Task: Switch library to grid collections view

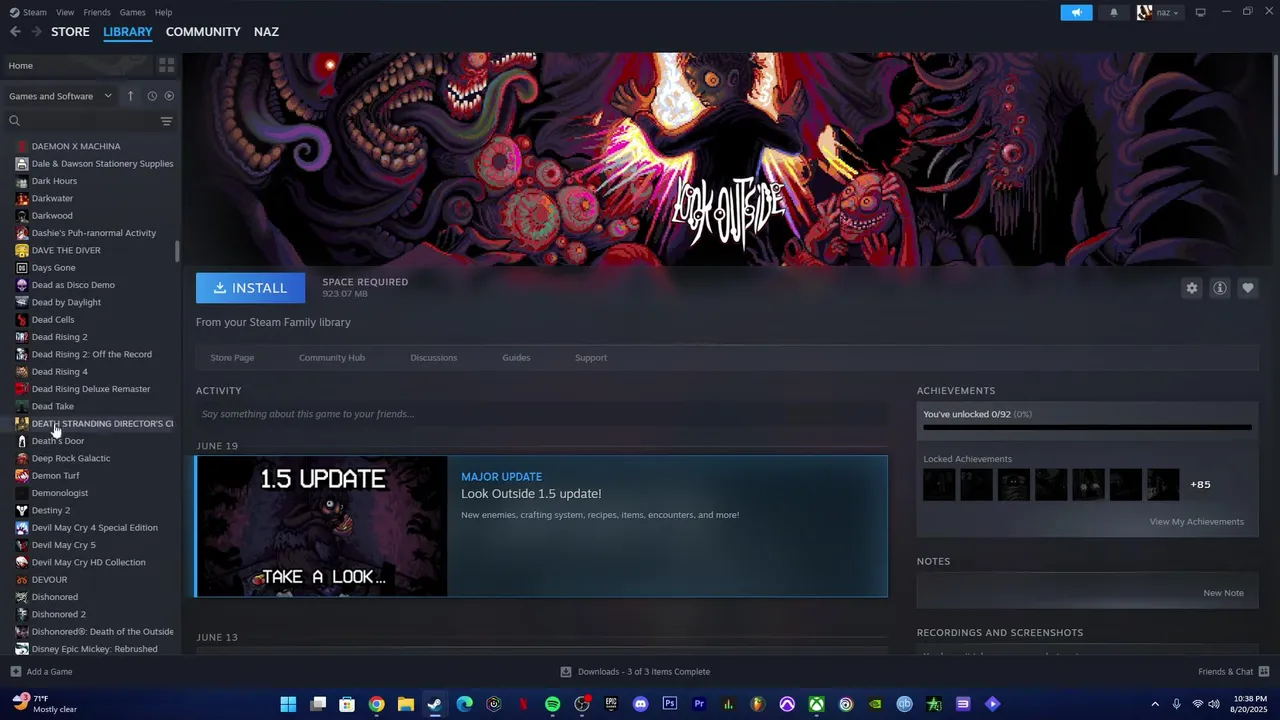Action: point(166,65)
